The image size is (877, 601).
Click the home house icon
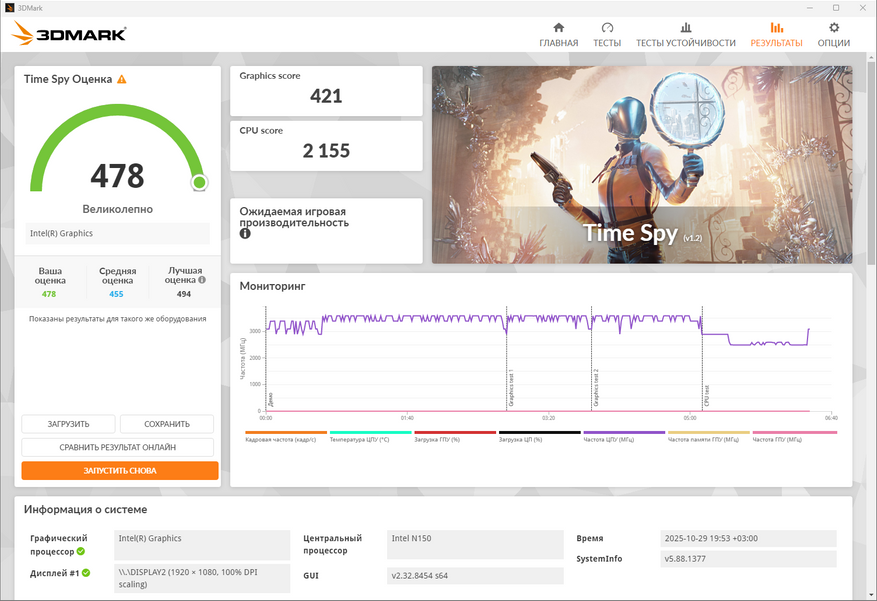tap(558, 27)
